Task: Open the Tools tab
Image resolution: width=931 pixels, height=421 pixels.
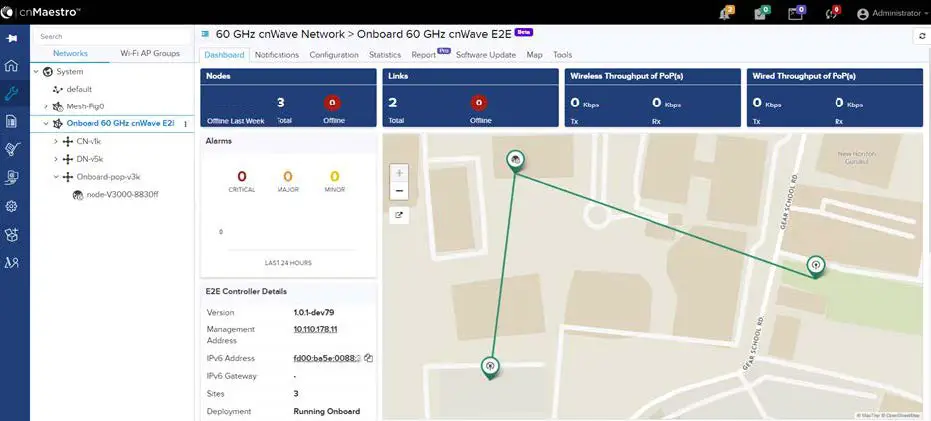Action: [562, 55]
